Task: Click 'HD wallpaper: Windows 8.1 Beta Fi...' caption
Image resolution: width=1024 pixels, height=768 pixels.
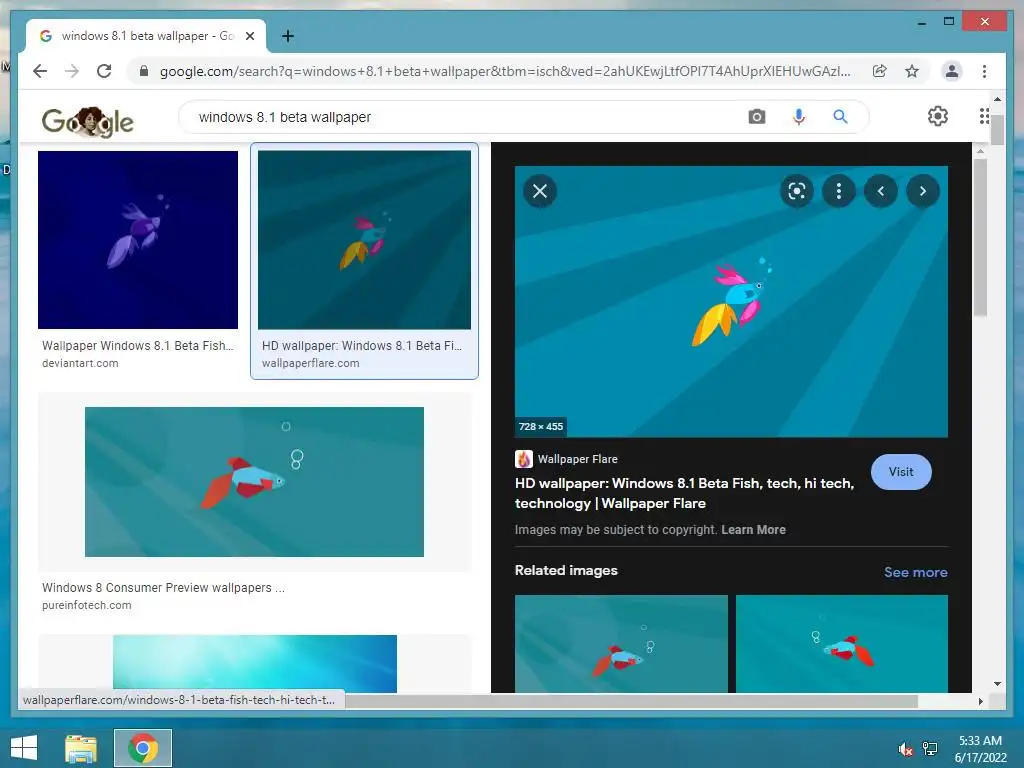Action: 362,345
